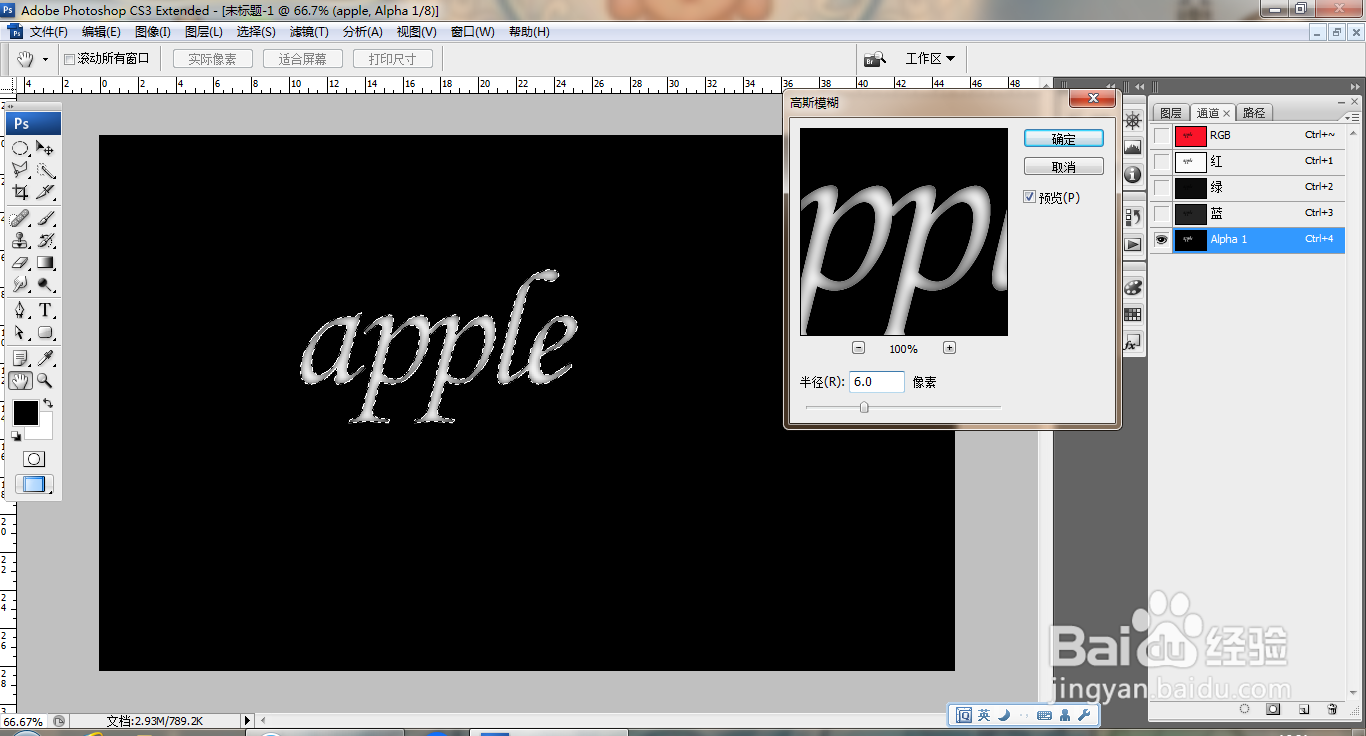1366x736 pixels.
Task: Enable Scroll All Windows checkbox
Action: pos(70,59)
